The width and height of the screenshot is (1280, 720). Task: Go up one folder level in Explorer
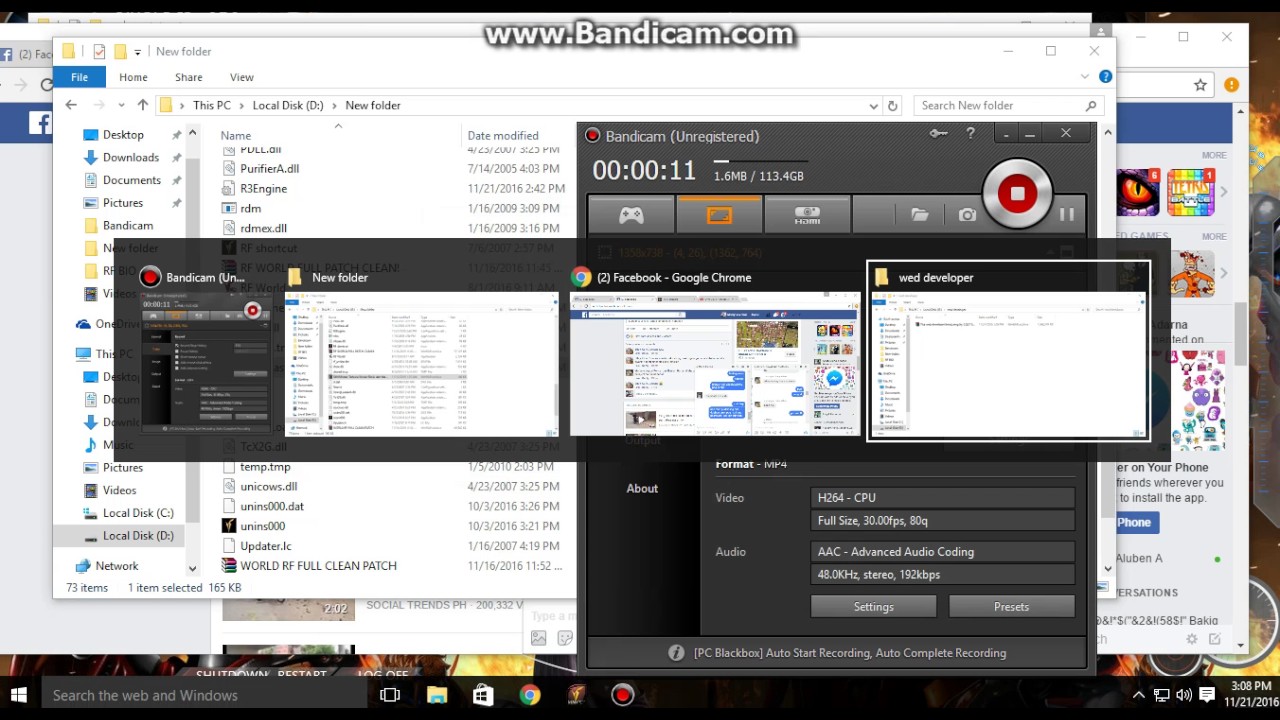(x=142, y=105)
